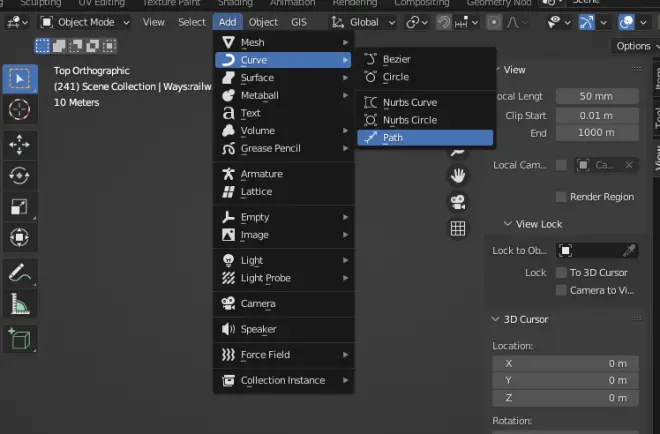660x434 pixels.
Task: Select the Scale tool
Action: 20,207
